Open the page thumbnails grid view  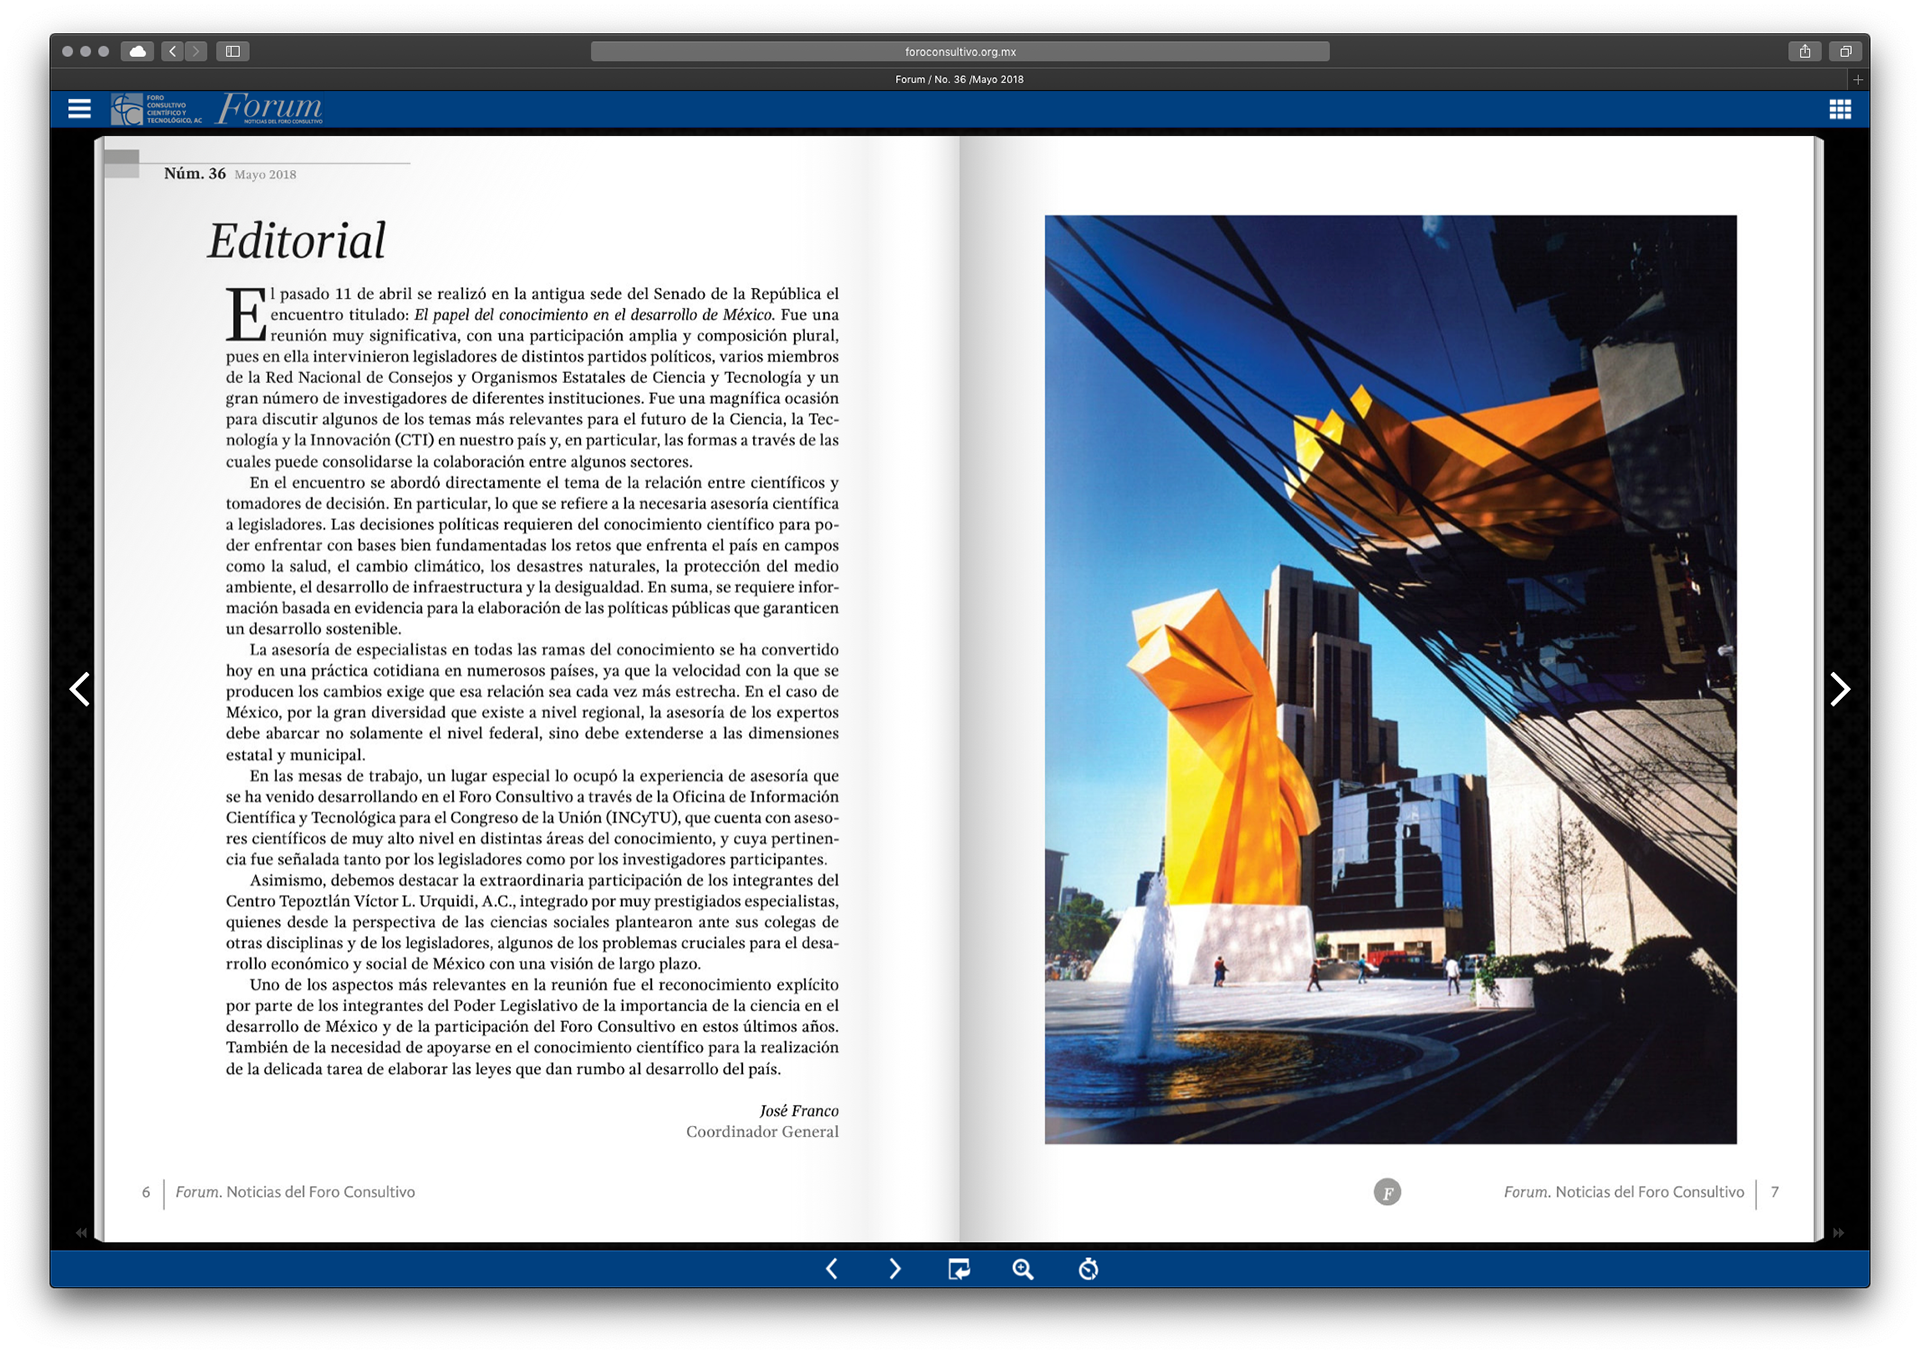[x=1840, y=109]
